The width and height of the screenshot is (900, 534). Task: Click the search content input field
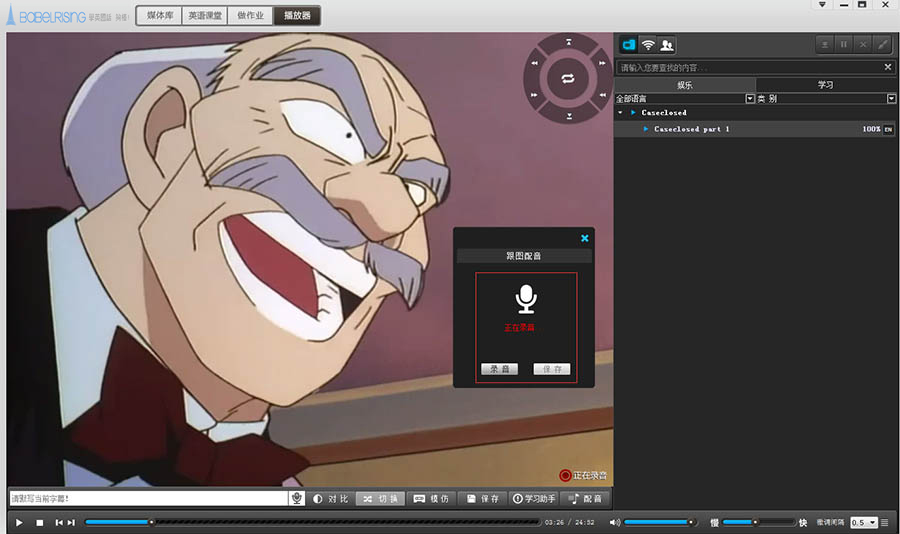click(x=751, y=68)
